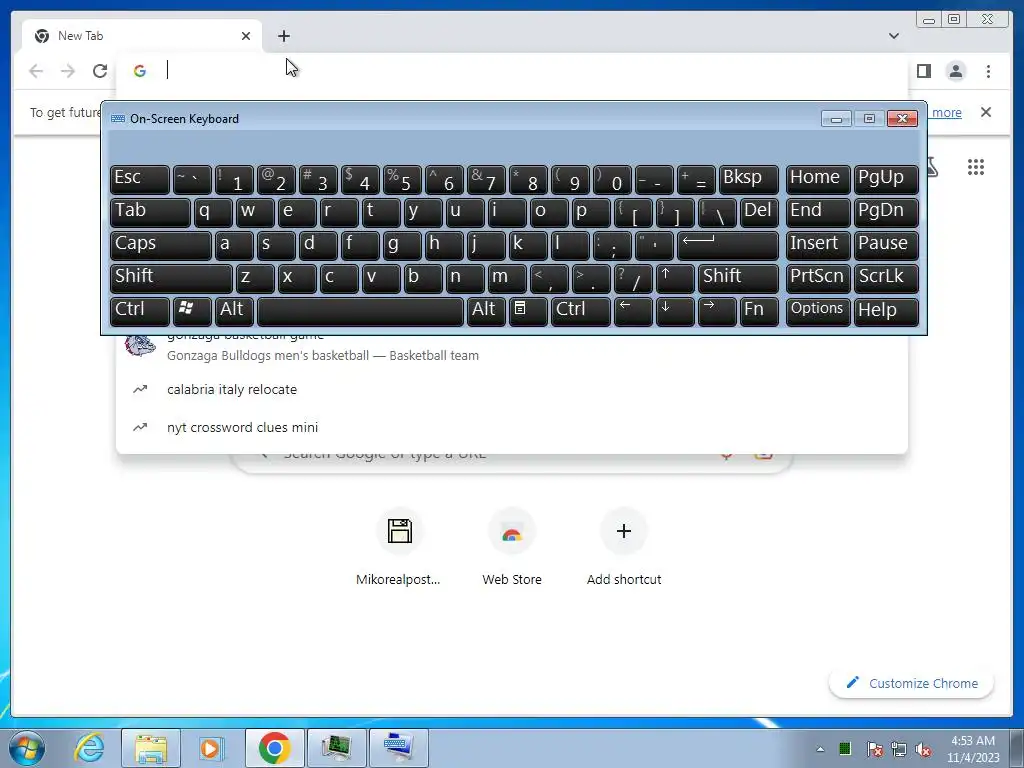Tap the Help key
The height and width of the screenshot is (768, 1024).
tap(886, 312)
